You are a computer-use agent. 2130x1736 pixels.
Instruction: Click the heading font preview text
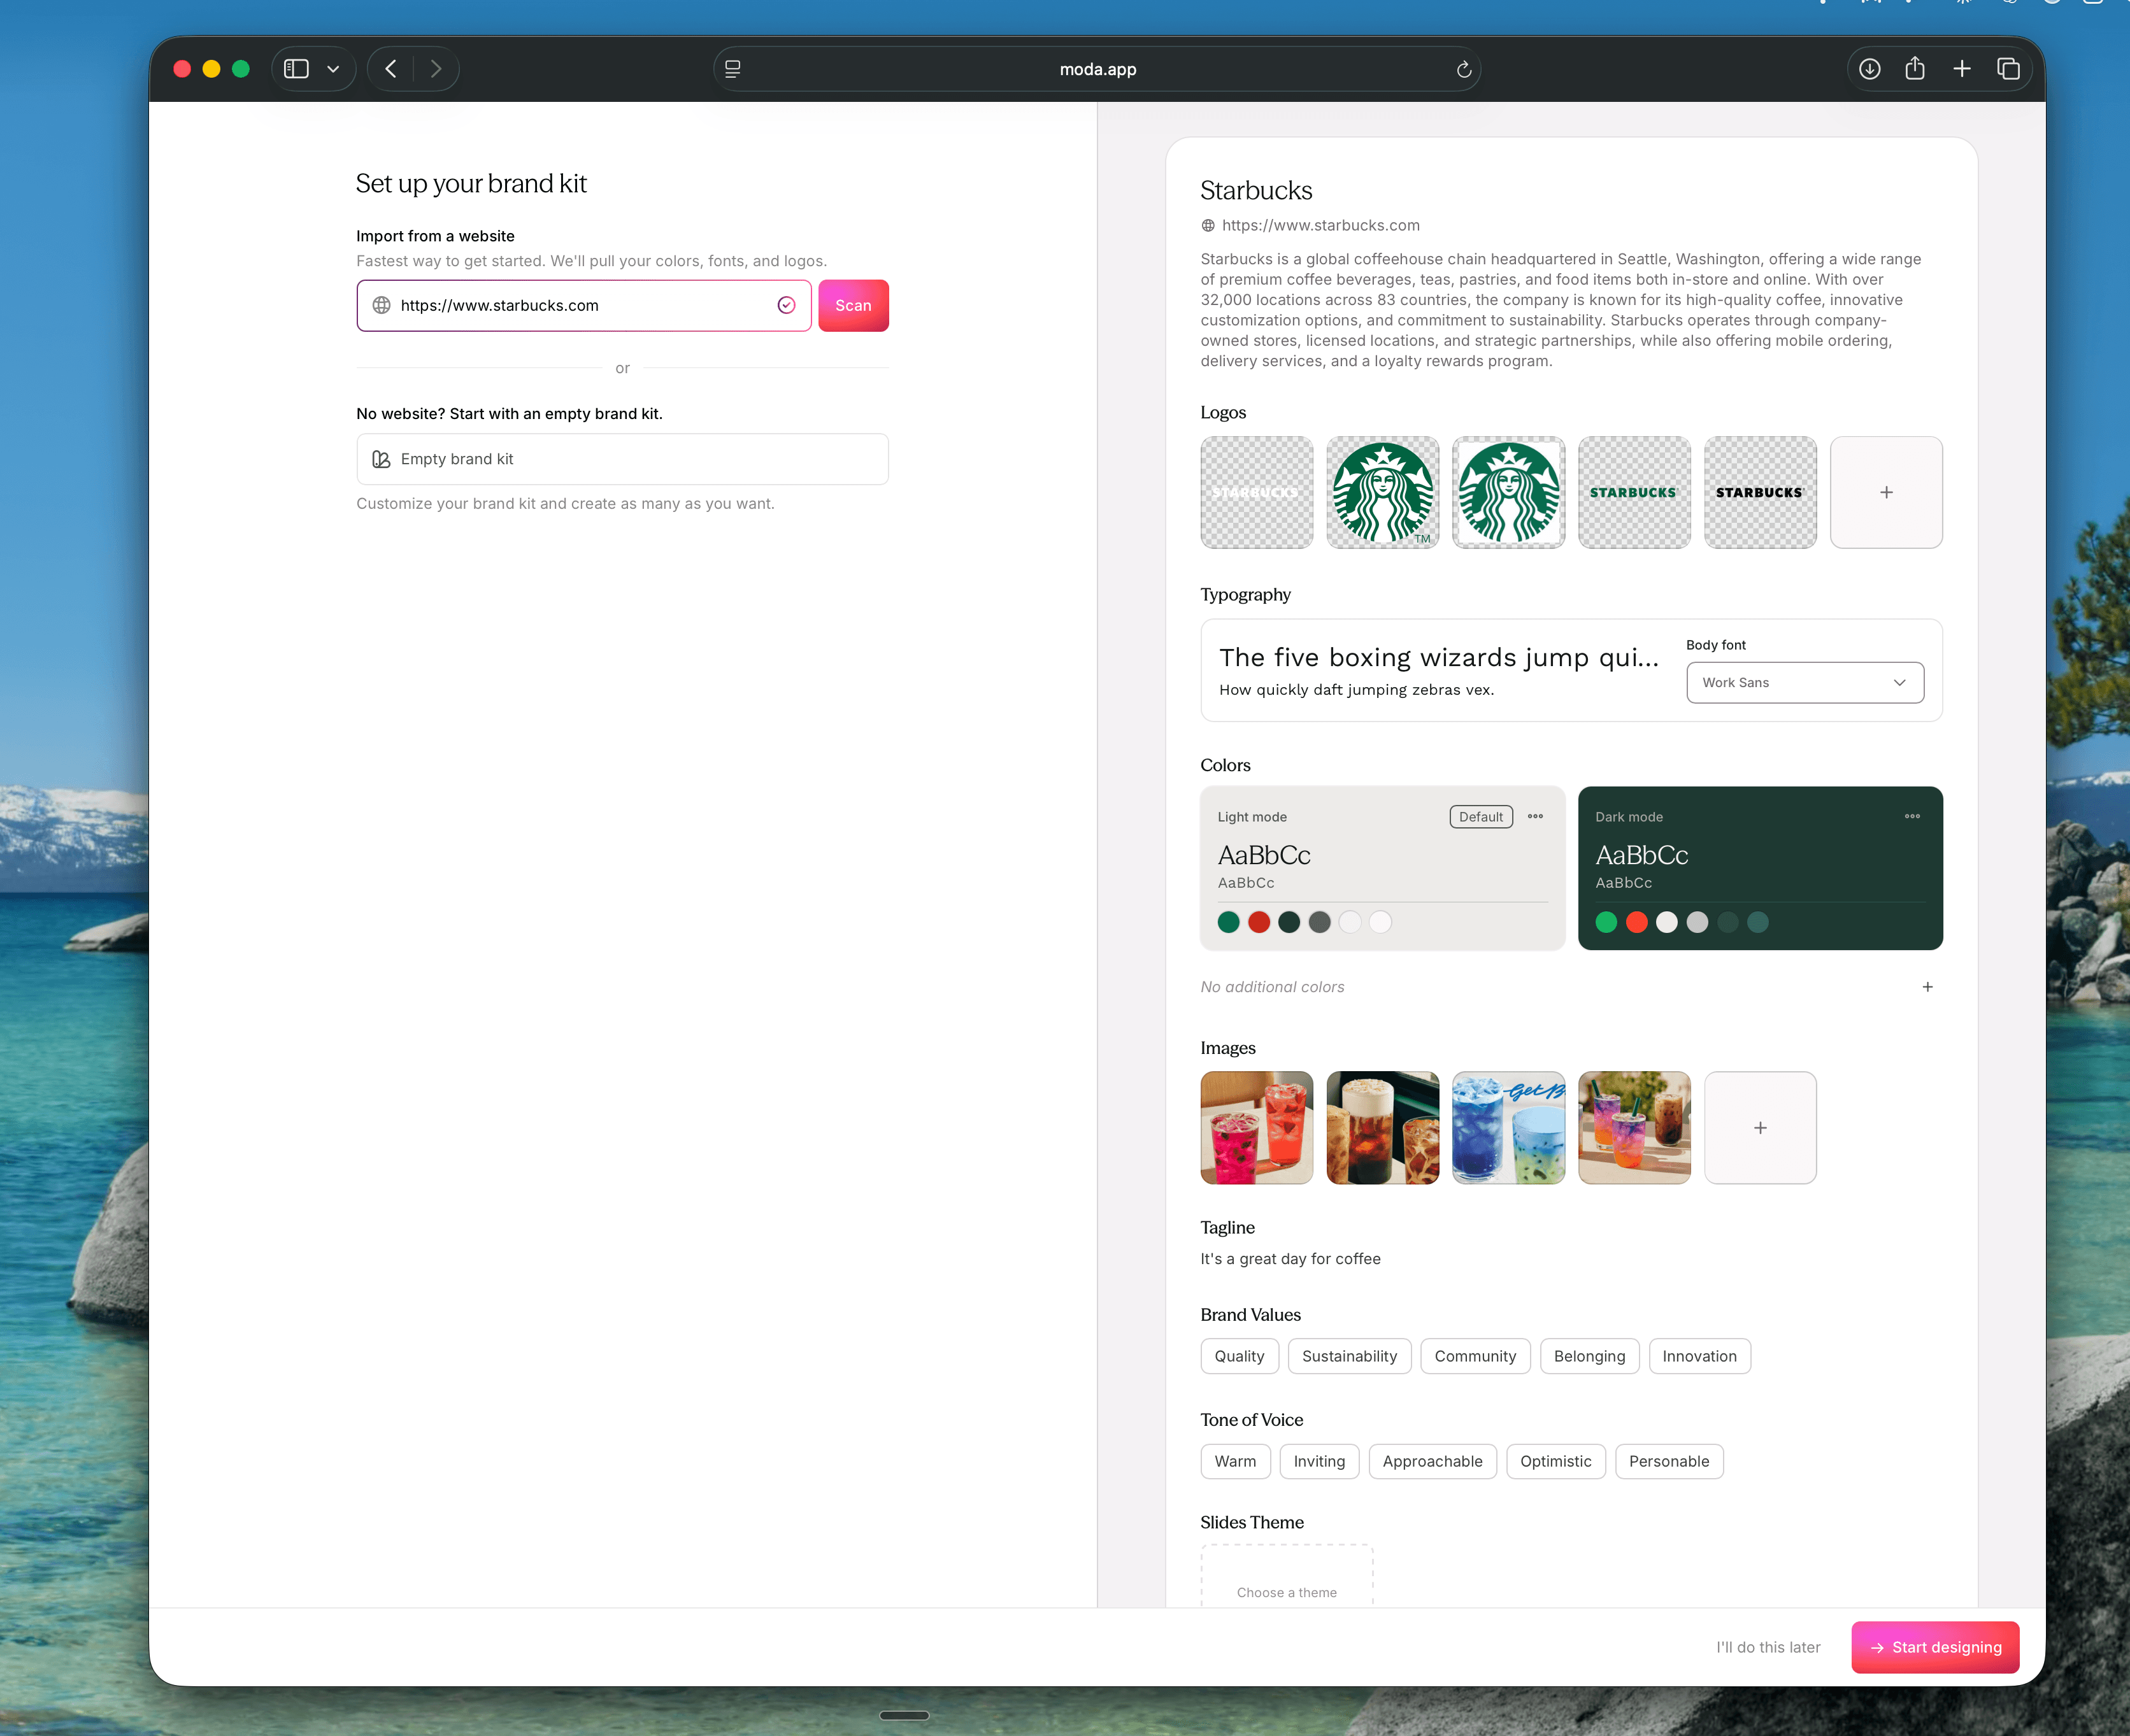coord(1439,657)
